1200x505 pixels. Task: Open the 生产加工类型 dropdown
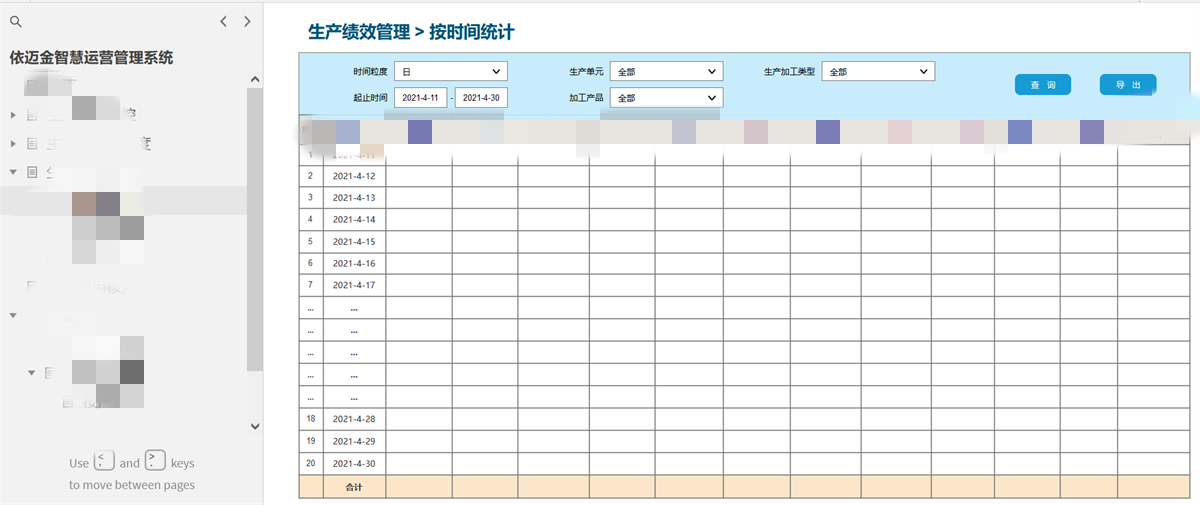coord(877,72)
